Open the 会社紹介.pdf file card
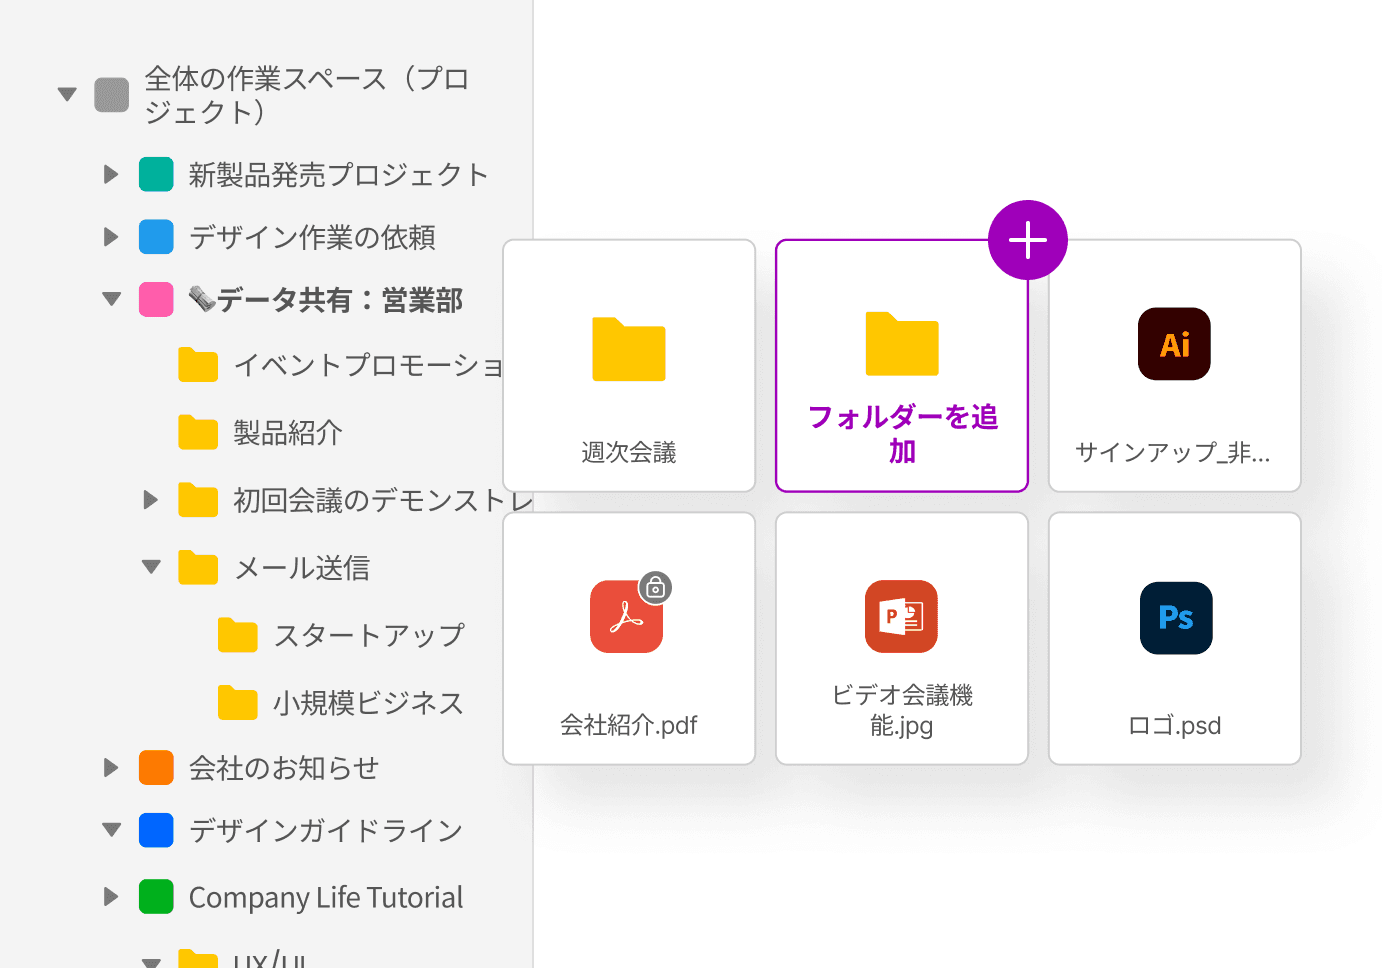This screenshot has height=968, width=1382. coord(629,639)
